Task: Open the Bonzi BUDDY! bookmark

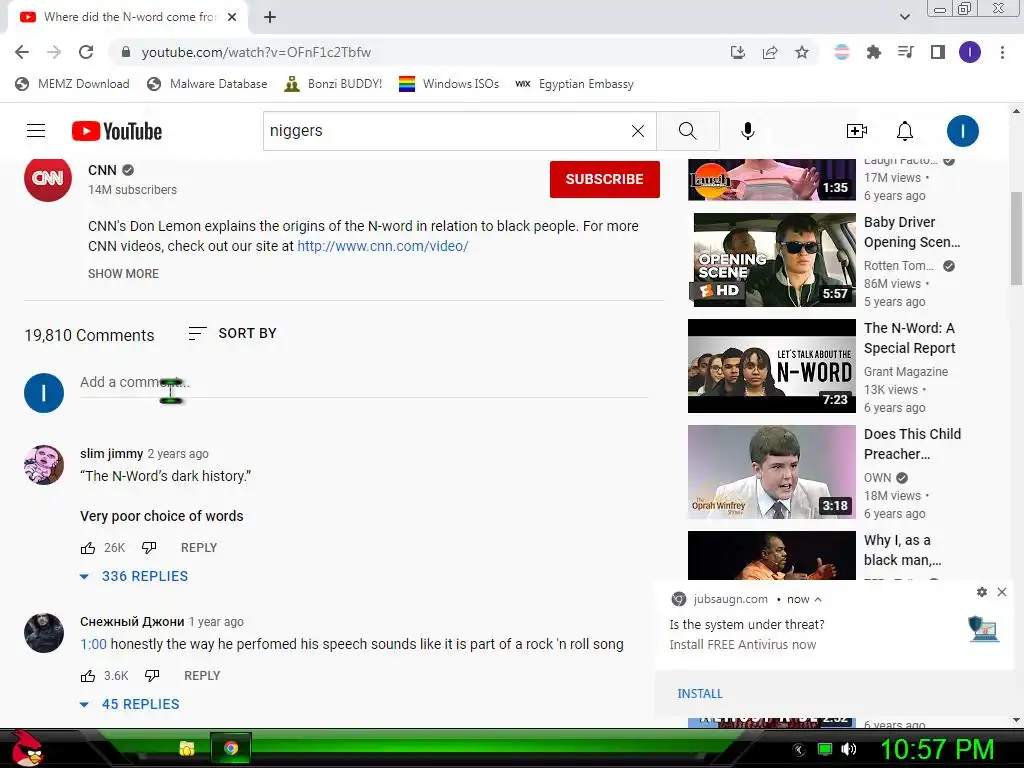Action: 334,84
